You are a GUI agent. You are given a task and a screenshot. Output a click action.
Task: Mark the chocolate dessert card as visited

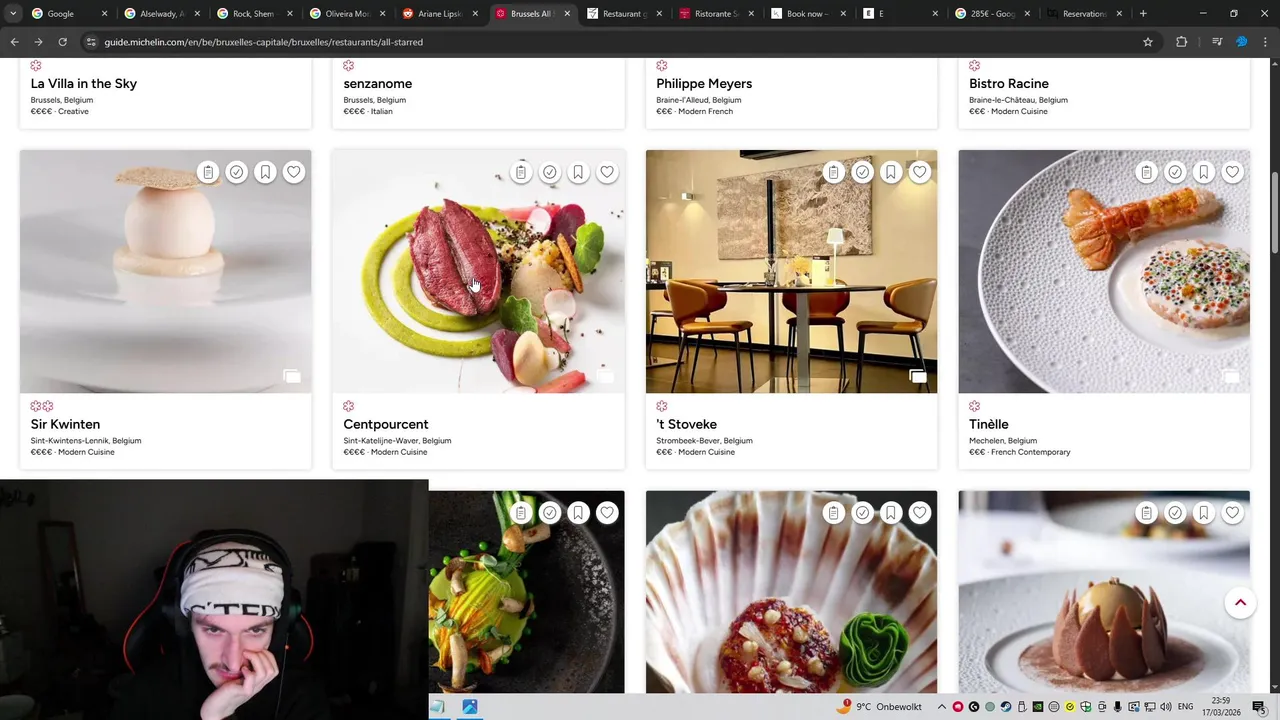click(1175, 513)
